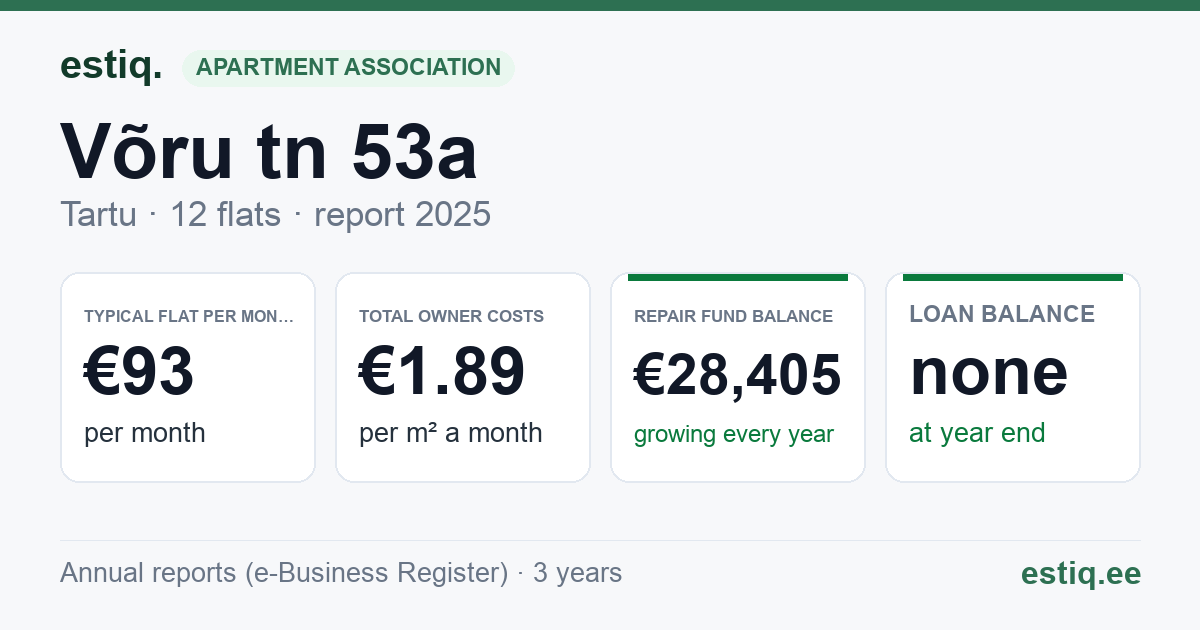Click the REPAIR FUND BALANCE label
This screenshot has height=630, width=1200.
pyautogui.click(x=733, y=316)
